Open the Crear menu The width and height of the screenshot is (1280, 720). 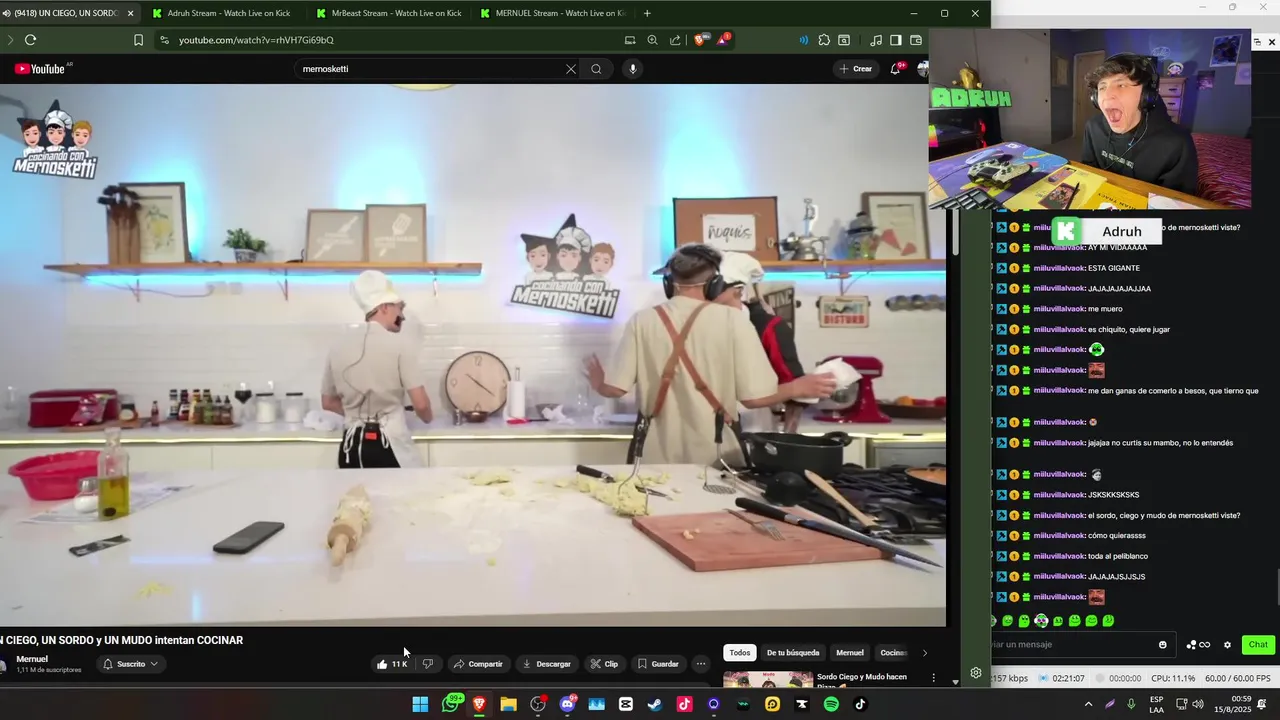(x=855, y=69)
